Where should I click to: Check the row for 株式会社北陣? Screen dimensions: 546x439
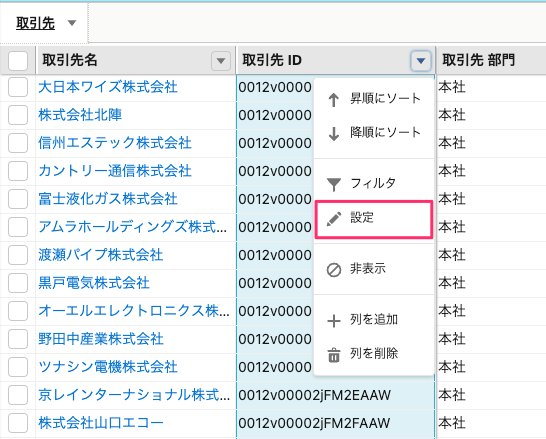(x=18, y=115)
